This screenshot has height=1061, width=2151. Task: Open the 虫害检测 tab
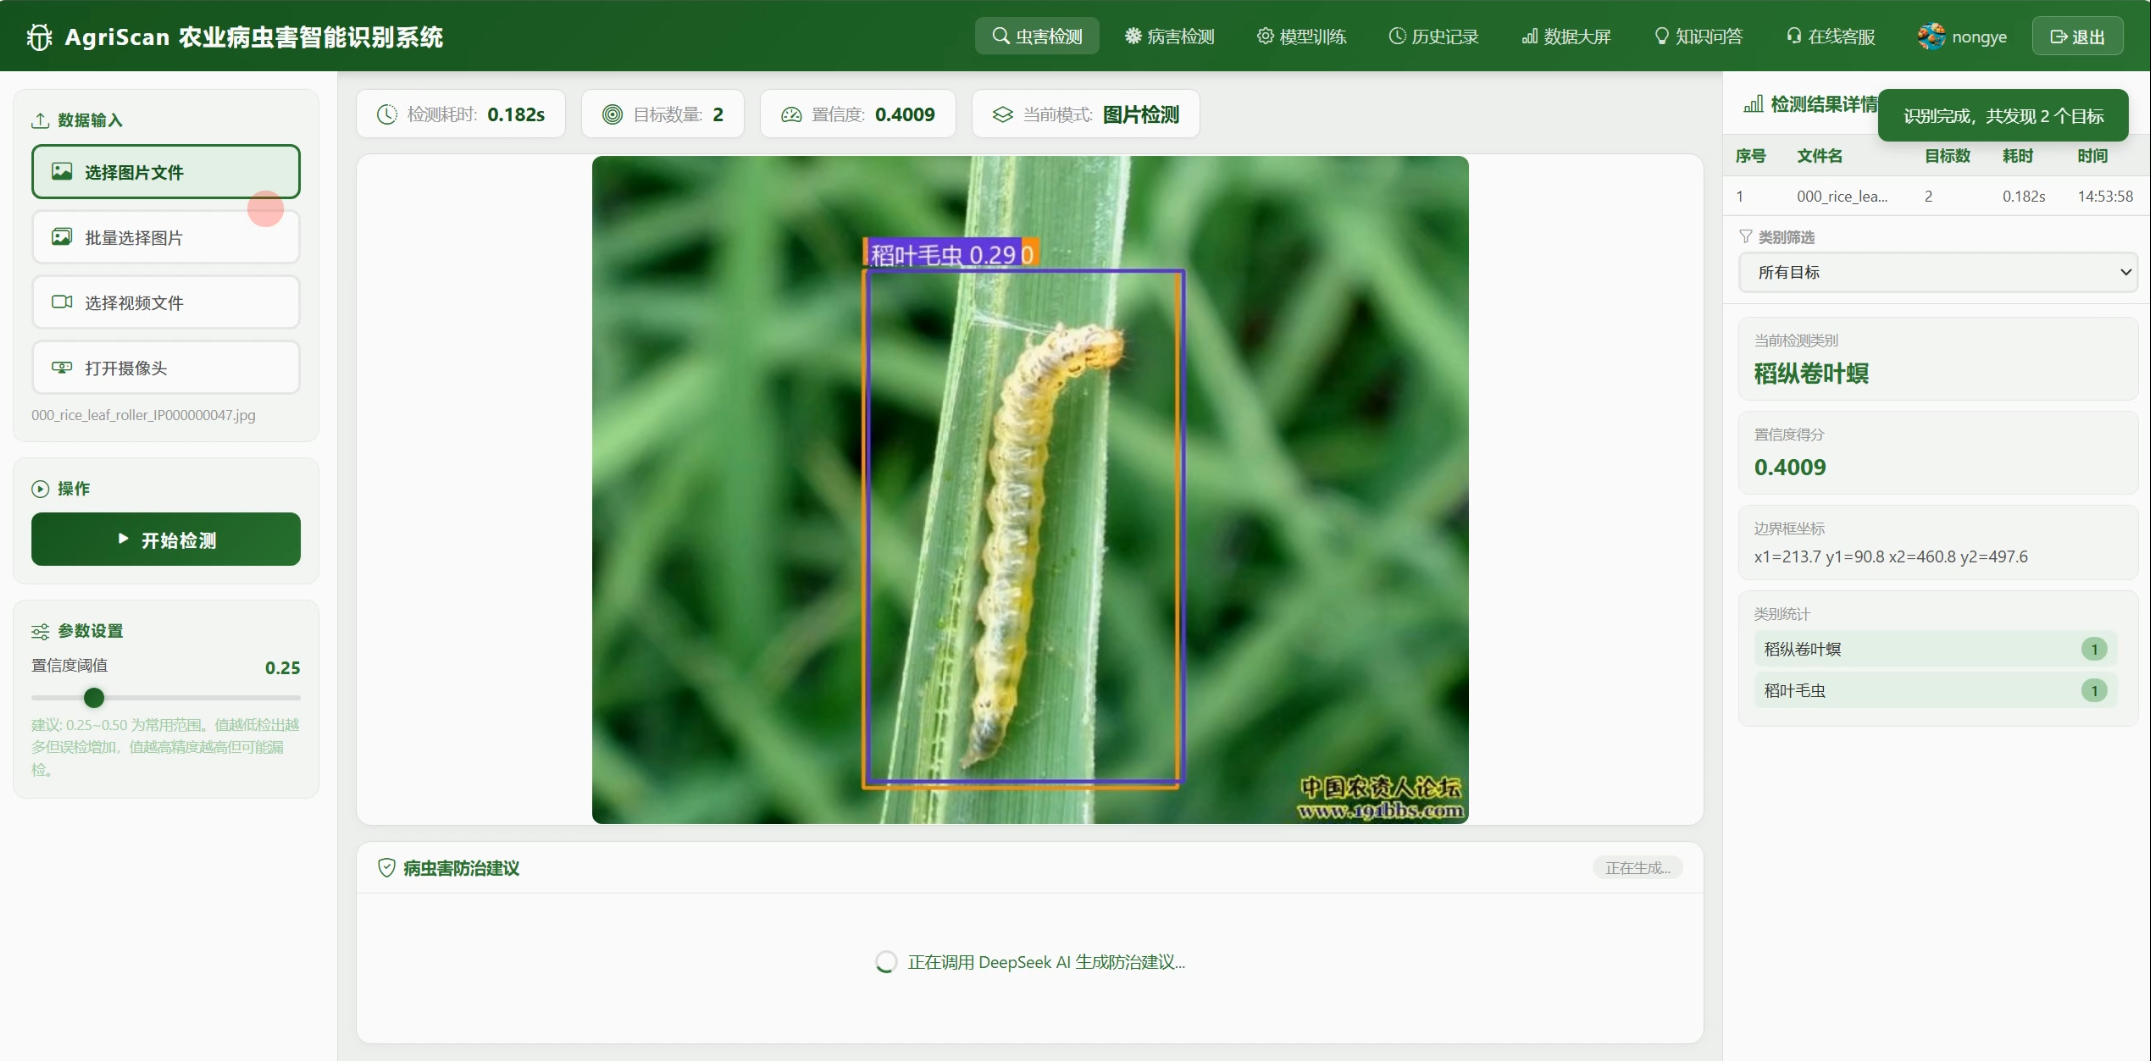(1037, 36)
